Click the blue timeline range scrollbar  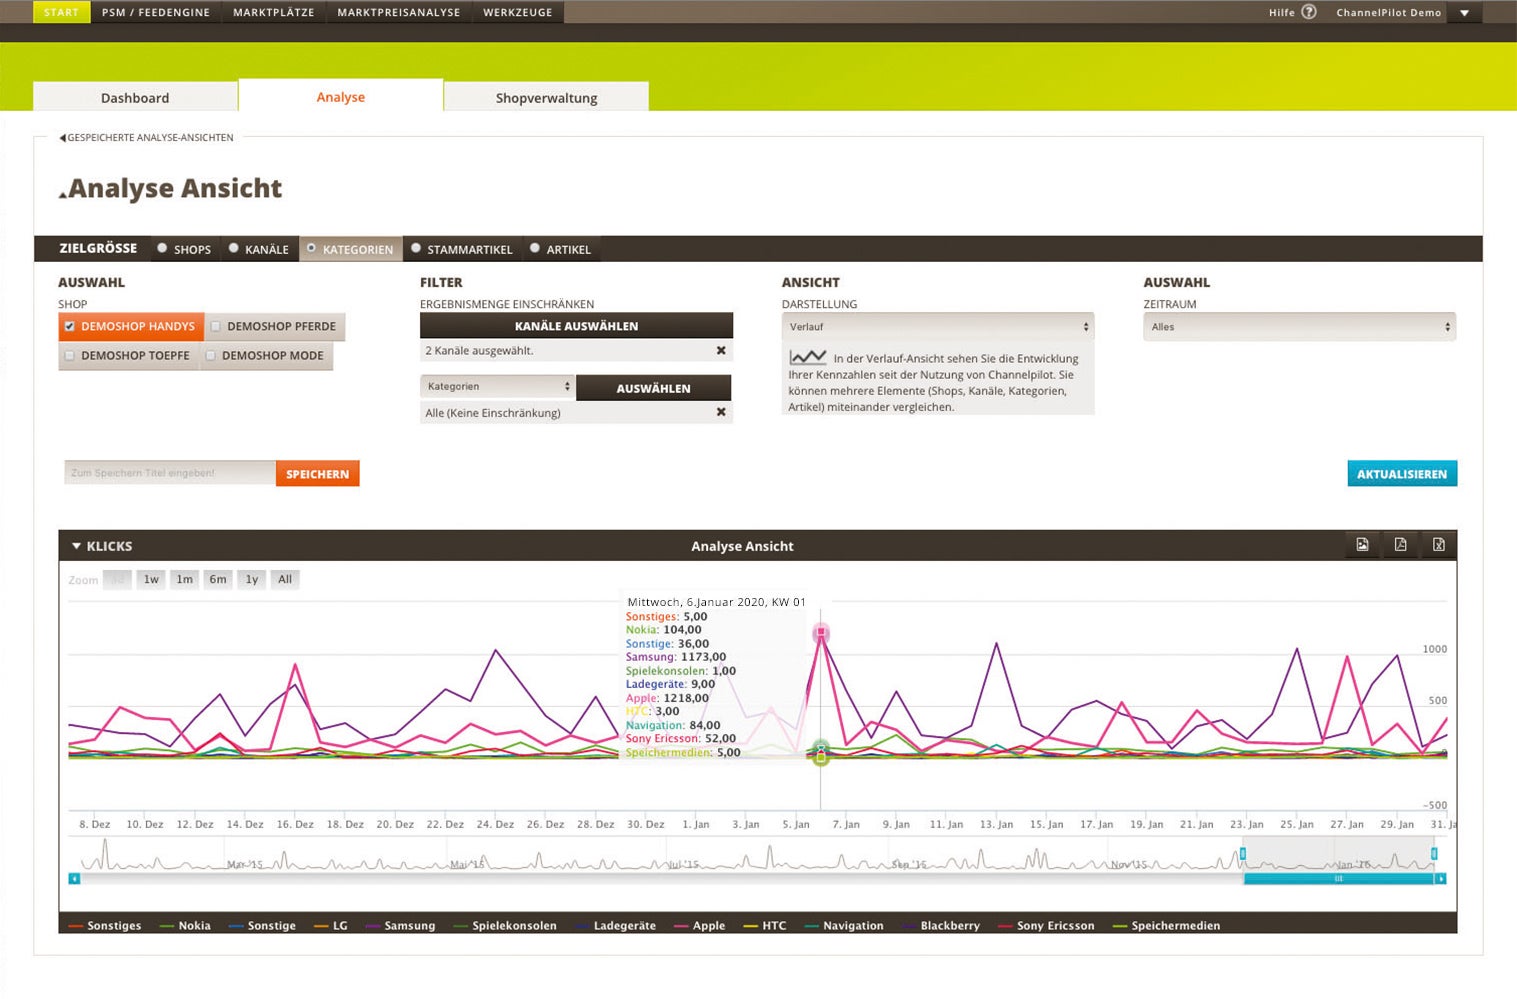tap(1337, 879)
